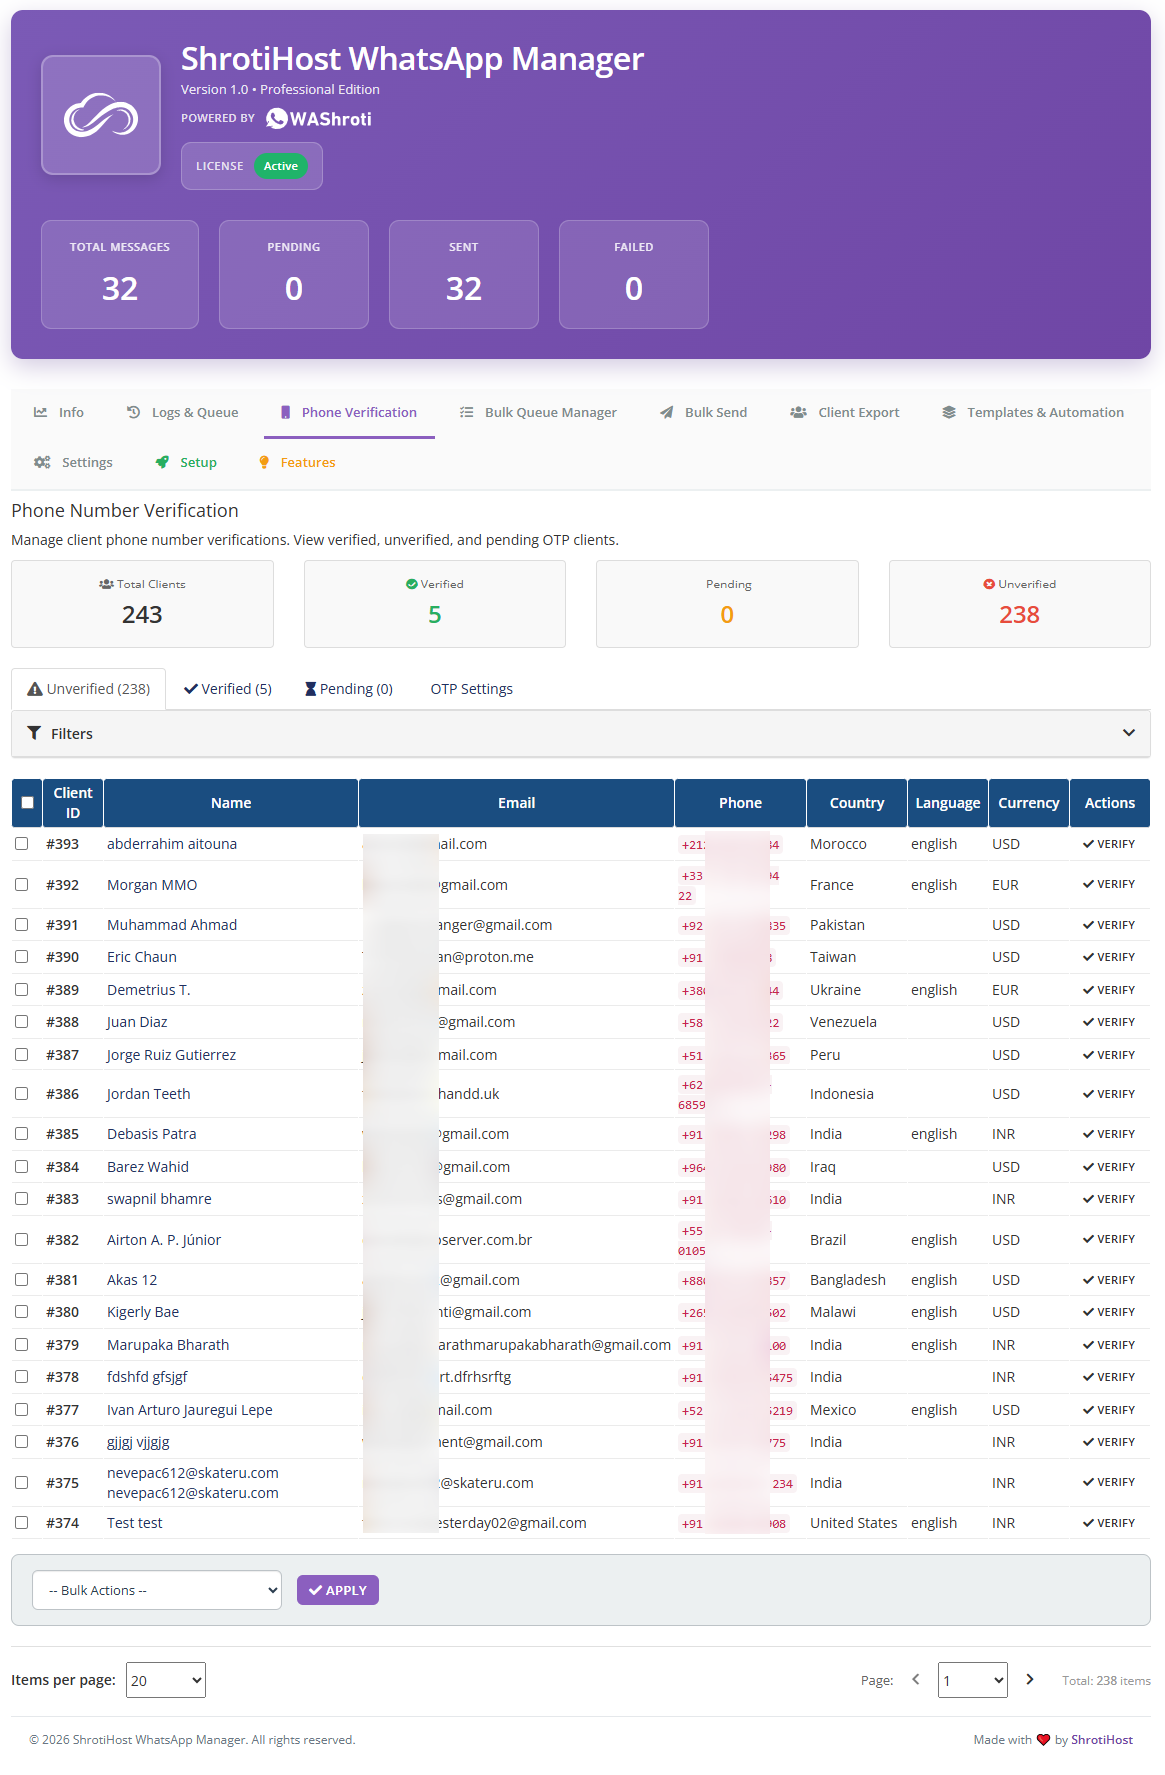The width and height of the screenshot is (1165, 1775).
Task: Click the Templates & Automation layers icon
Action: tap(948, 412)
